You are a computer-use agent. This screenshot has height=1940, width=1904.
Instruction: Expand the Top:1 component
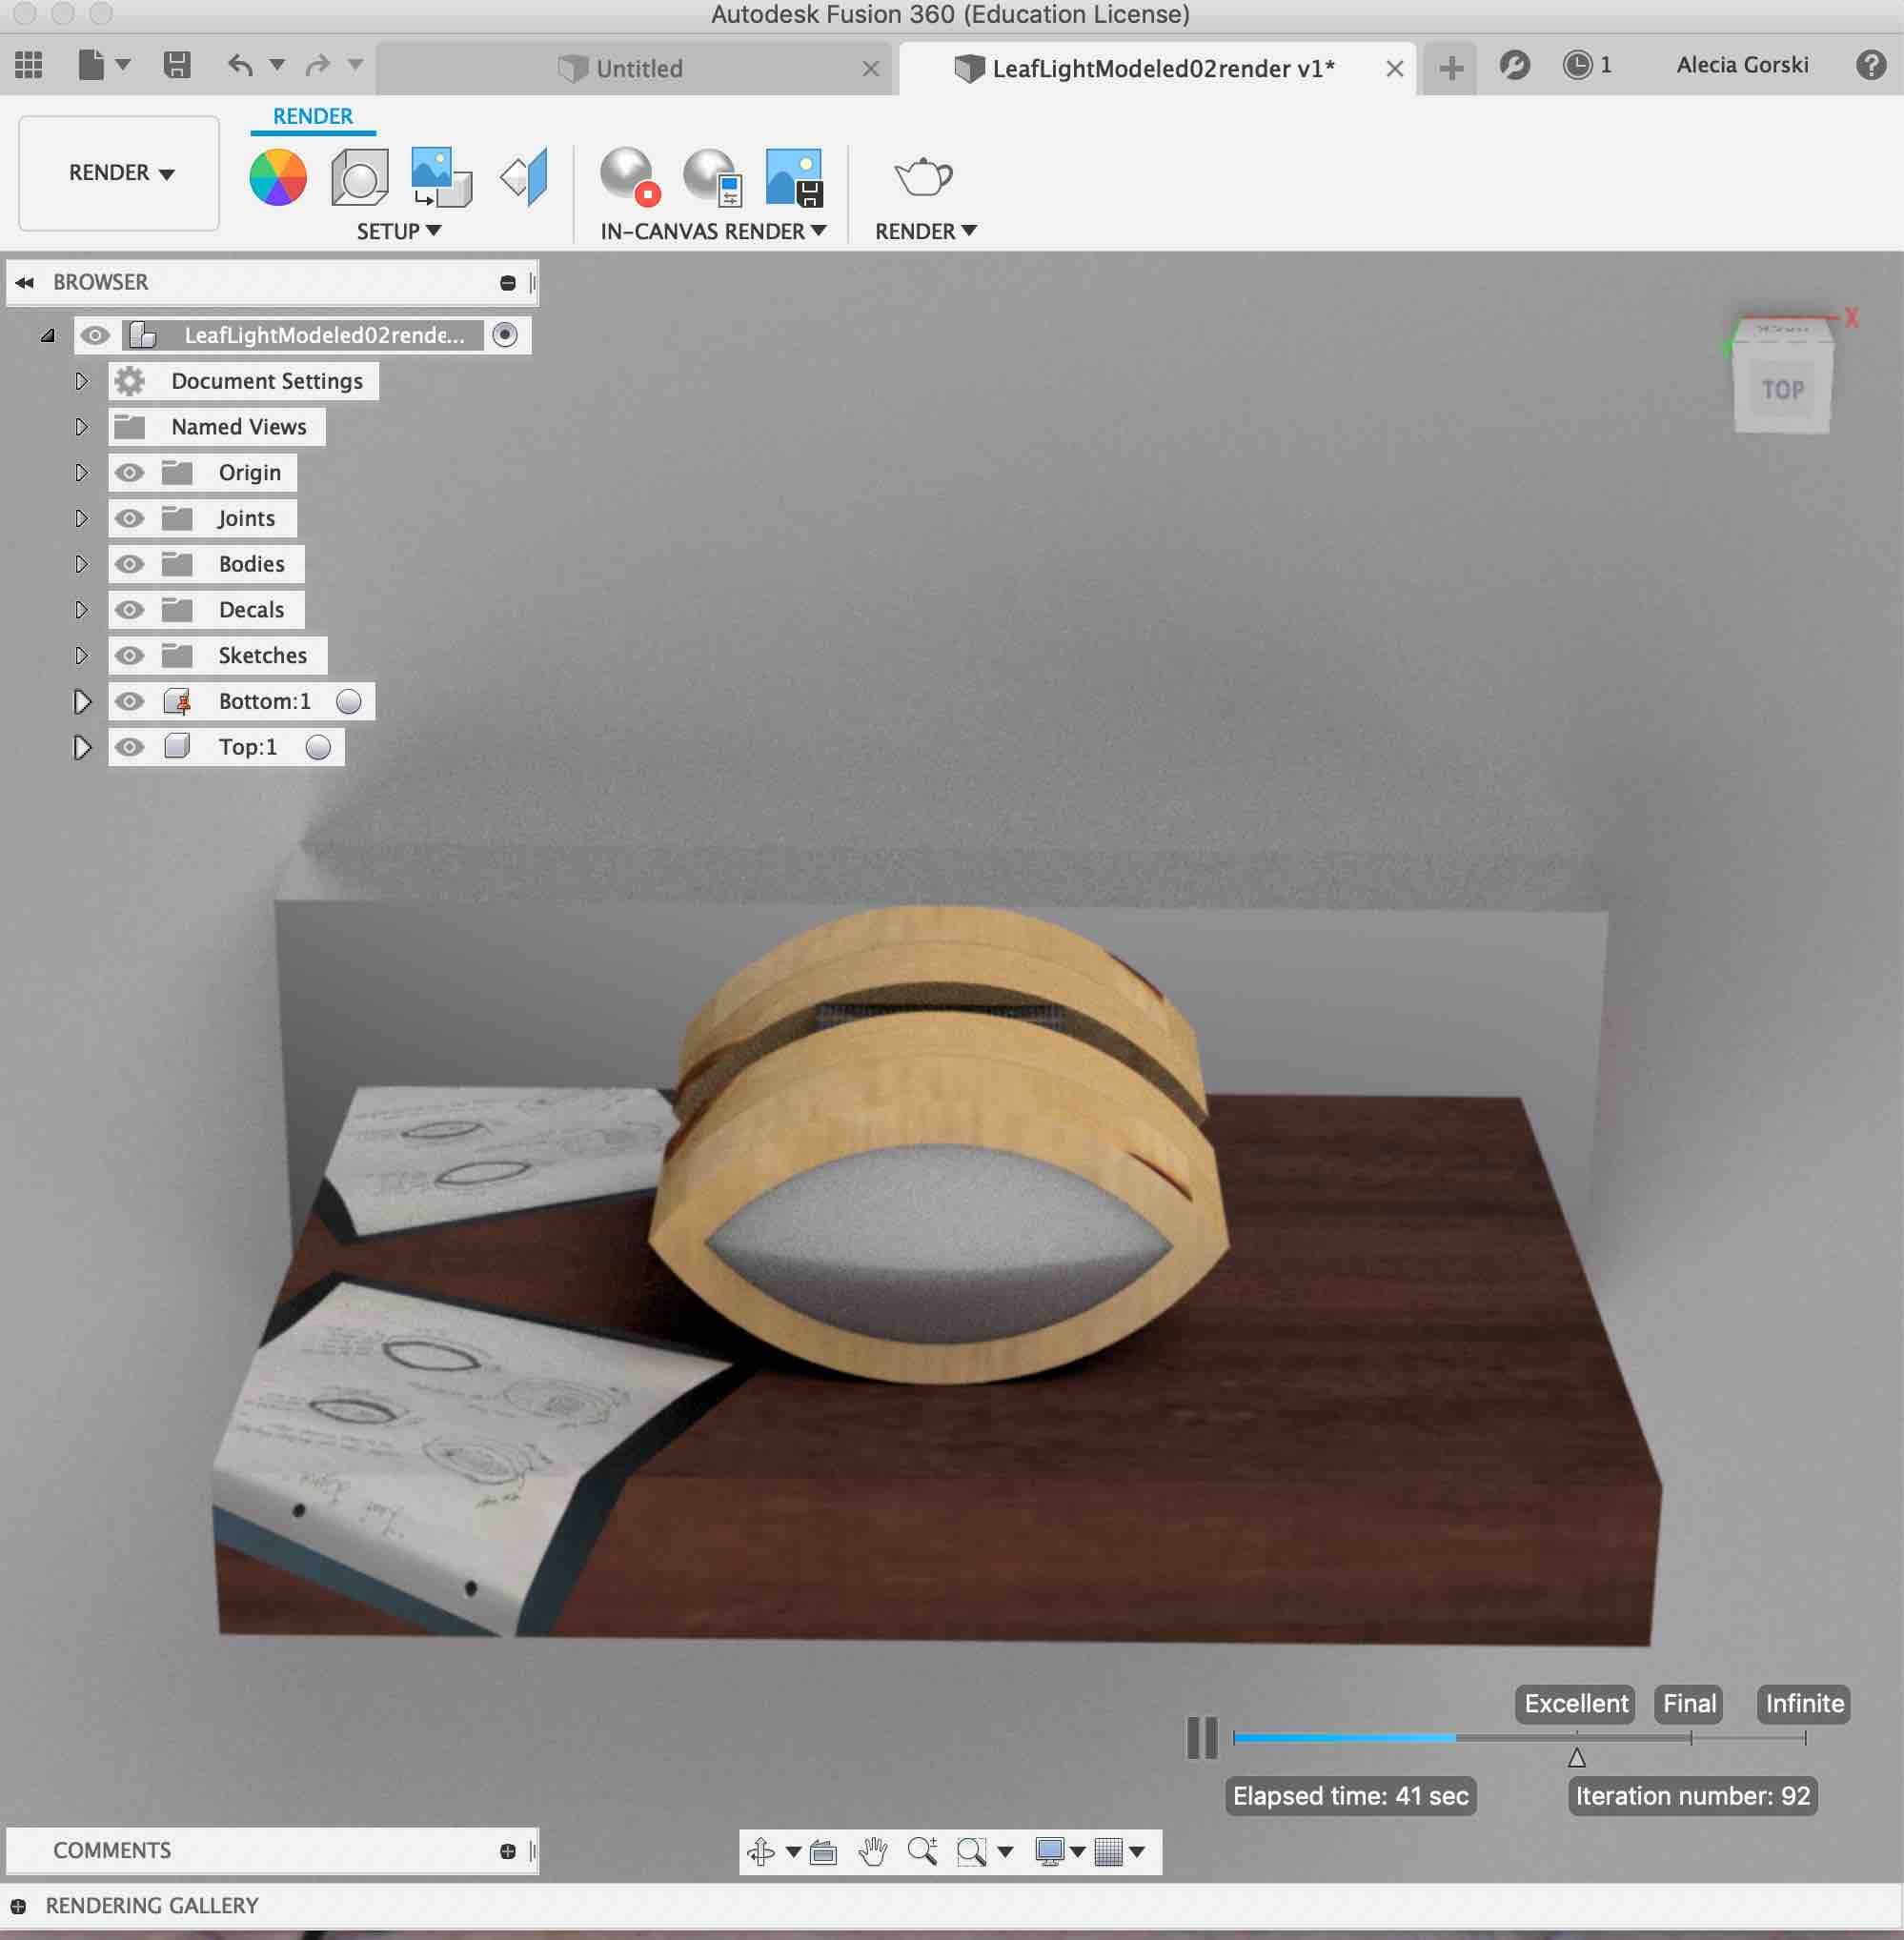point(82,748)
